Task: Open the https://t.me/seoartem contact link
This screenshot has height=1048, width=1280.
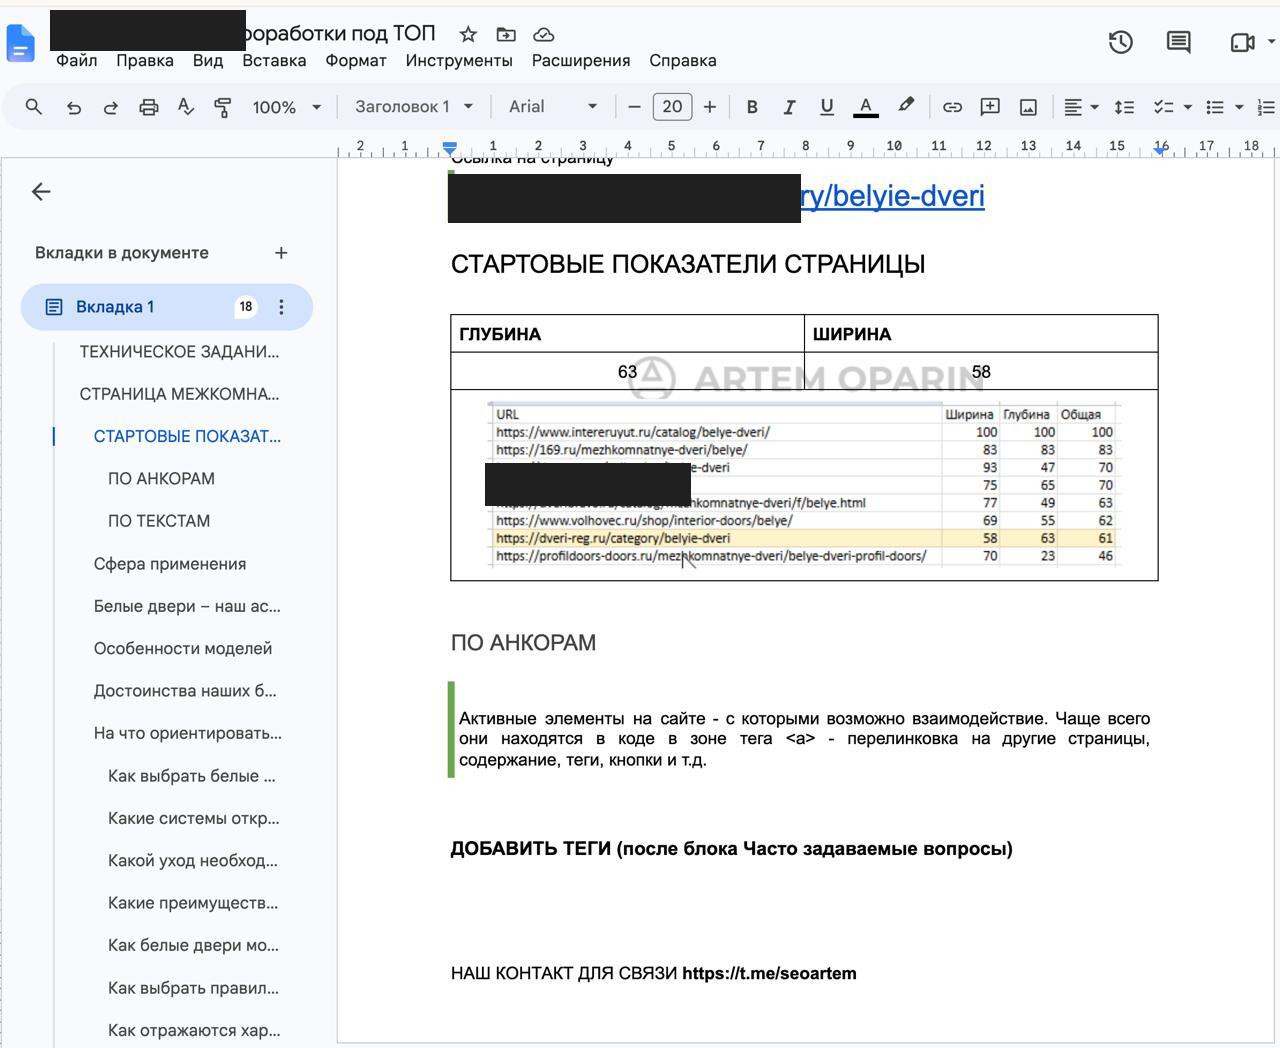Action: pos(769,974)
